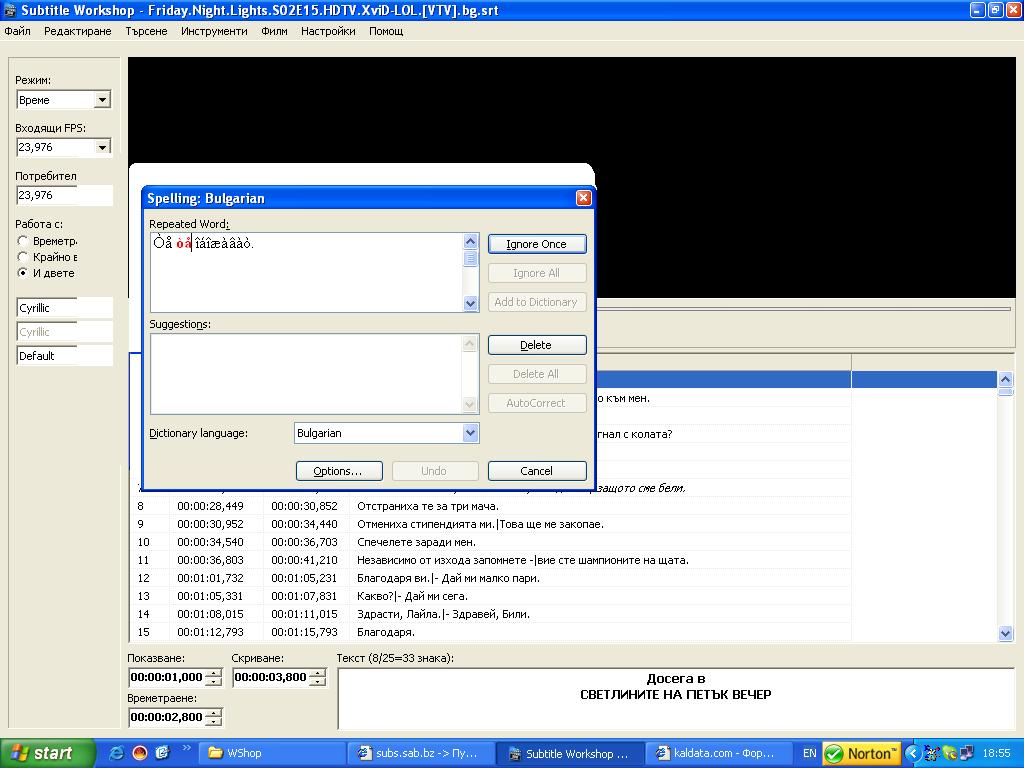Click the third quick launch icon
Screen dimensions: 1024x768
[x=162, y=753]
